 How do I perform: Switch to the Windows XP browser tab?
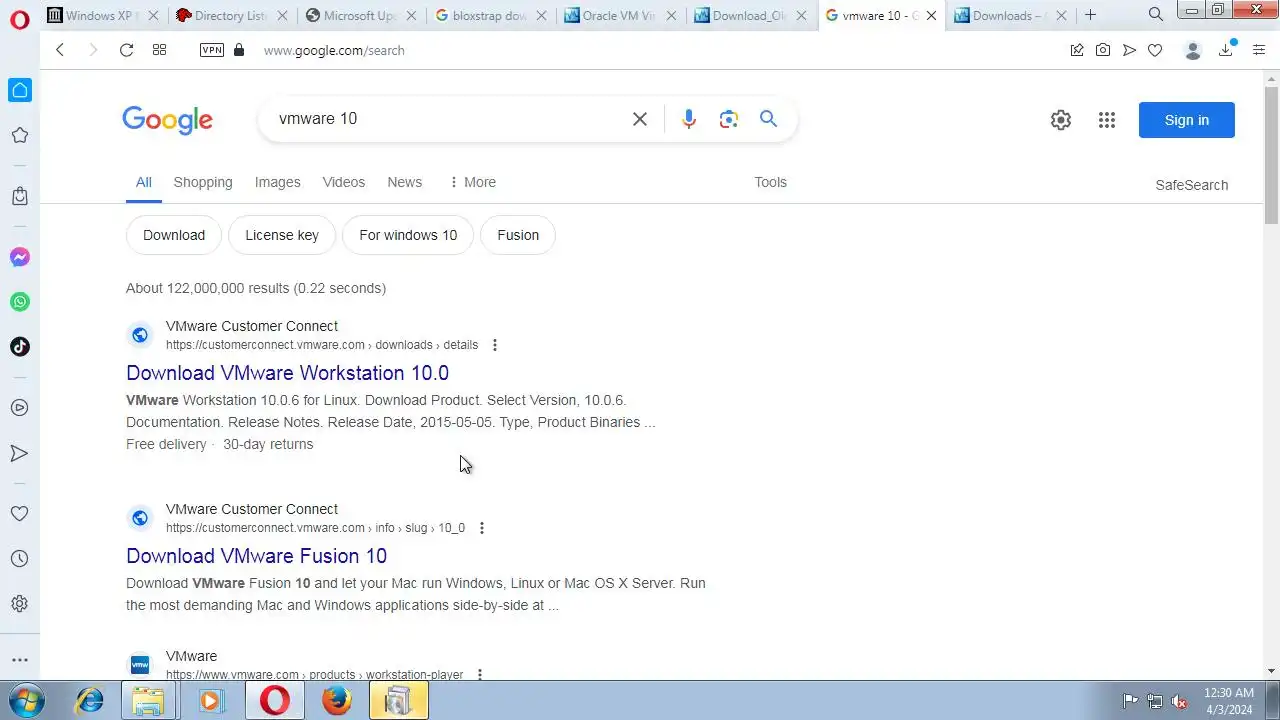click(102, 15)
